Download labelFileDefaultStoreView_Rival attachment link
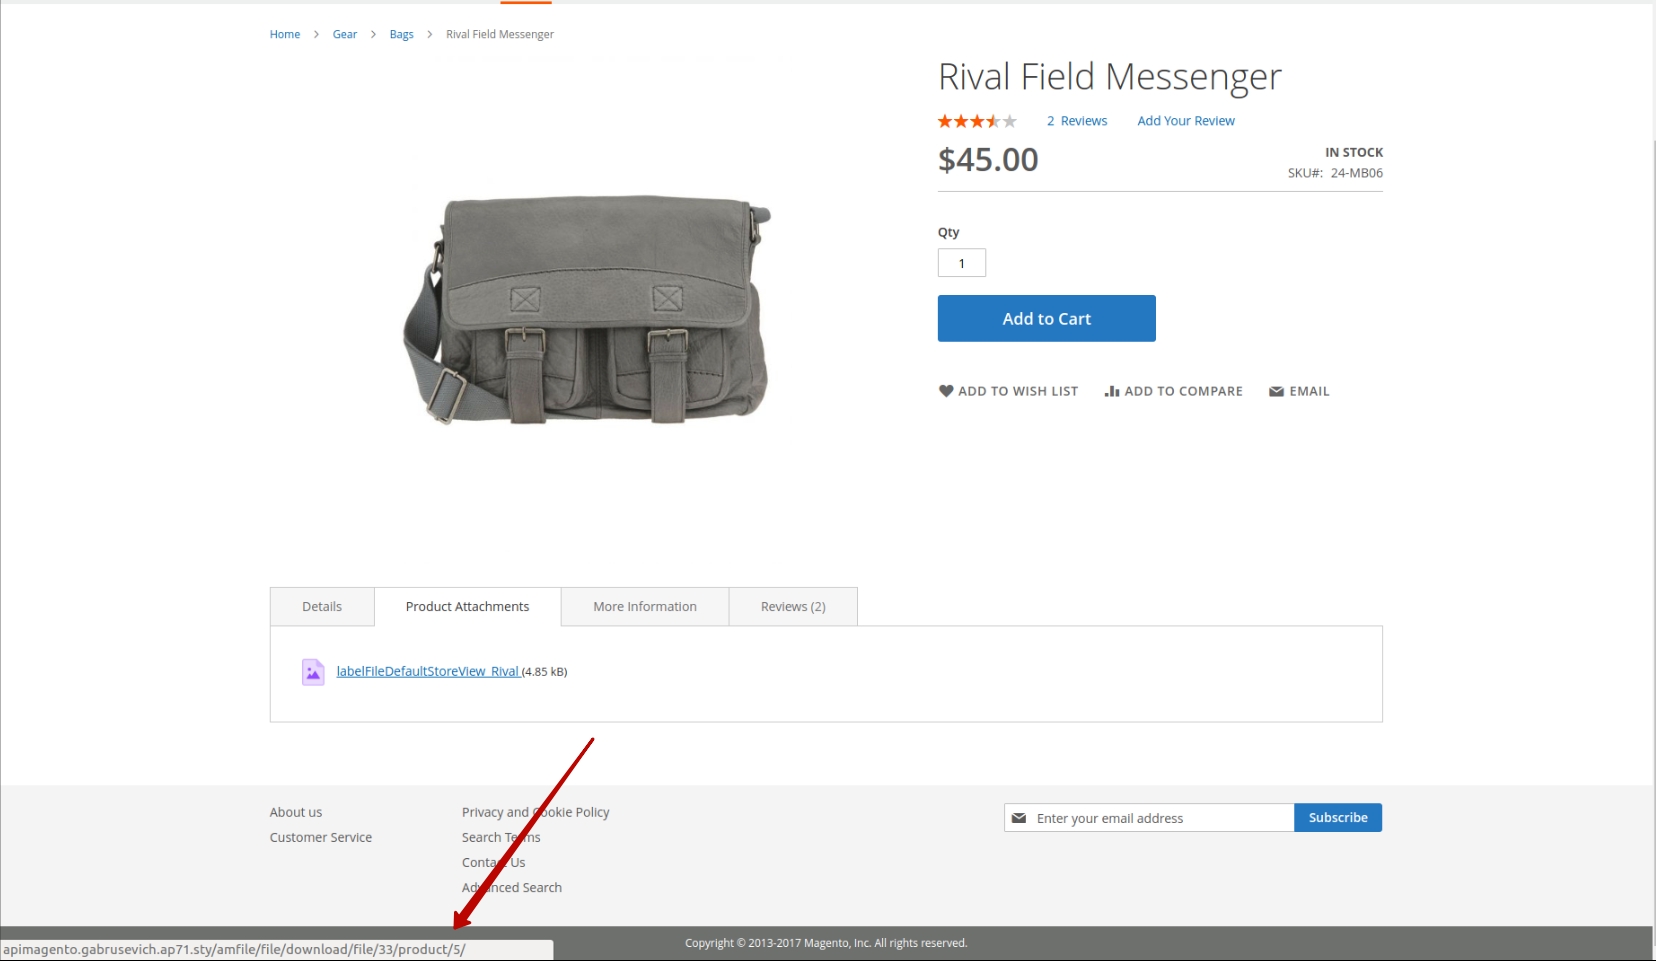The width and height of the screenshot is (1656, 961). (x=427, y=671)
